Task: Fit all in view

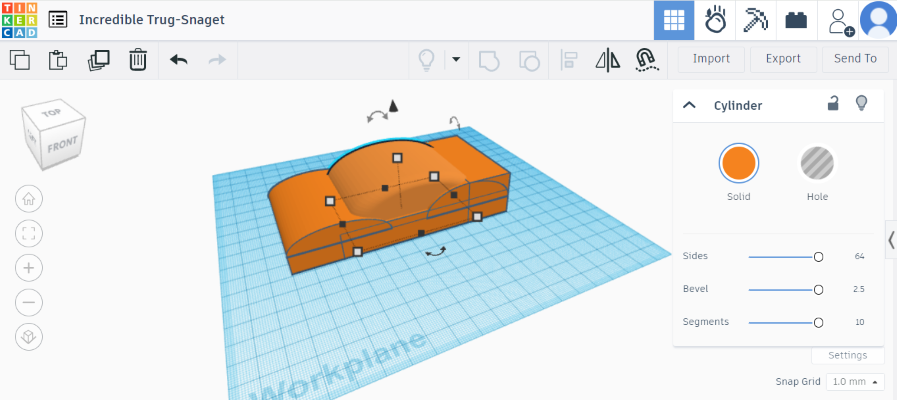Action: [29, 233]
